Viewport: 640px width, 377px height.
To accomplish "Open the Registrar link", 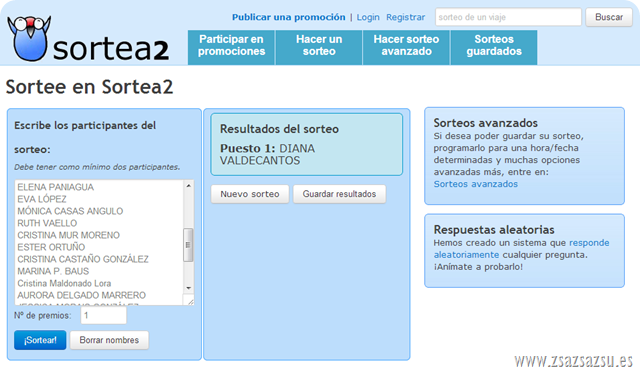I will pos(405,17).
